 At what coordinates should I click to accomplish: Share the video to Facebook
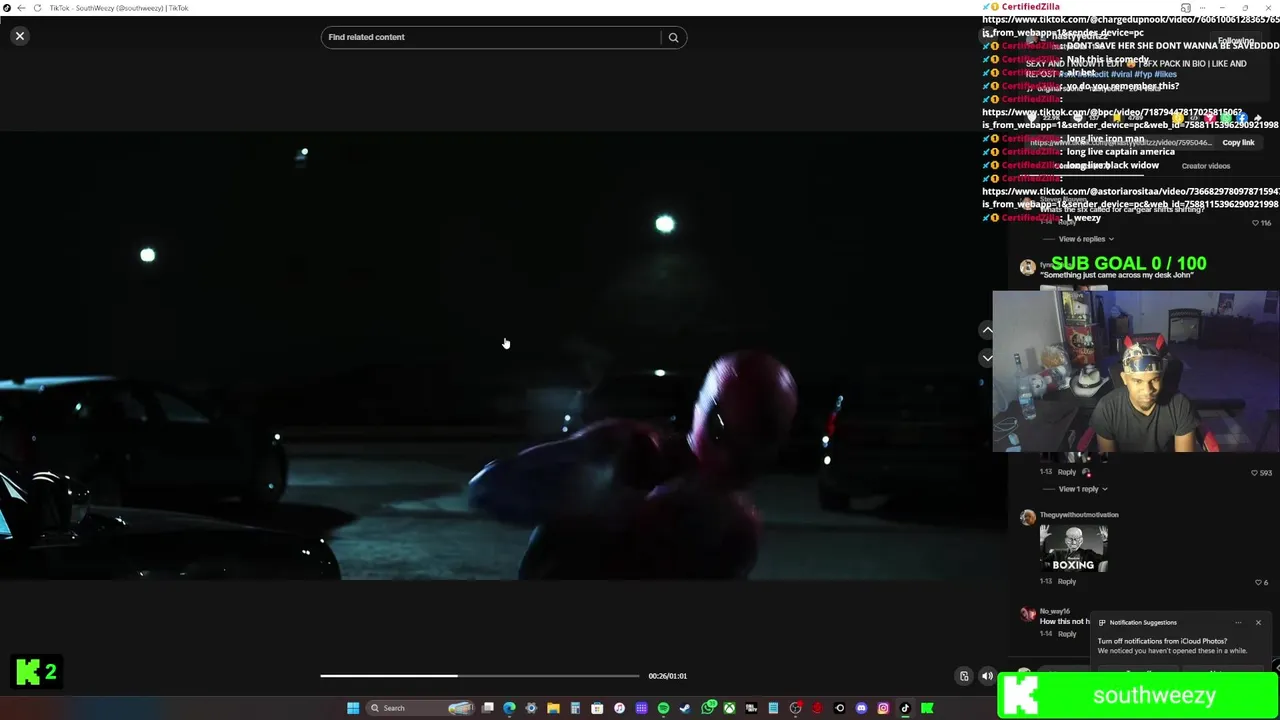[1242, 117]
